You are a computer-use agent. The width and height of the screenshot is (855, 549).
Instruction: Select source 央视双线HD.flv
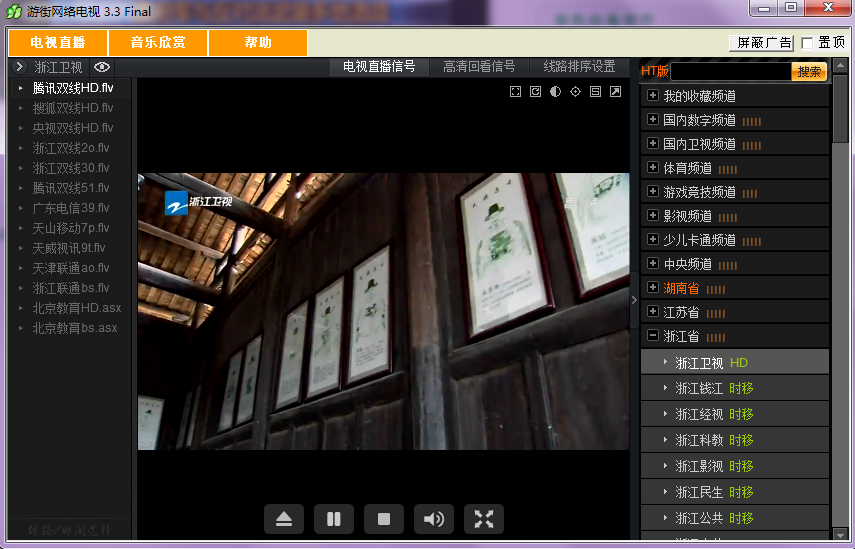tap(71, 128)
